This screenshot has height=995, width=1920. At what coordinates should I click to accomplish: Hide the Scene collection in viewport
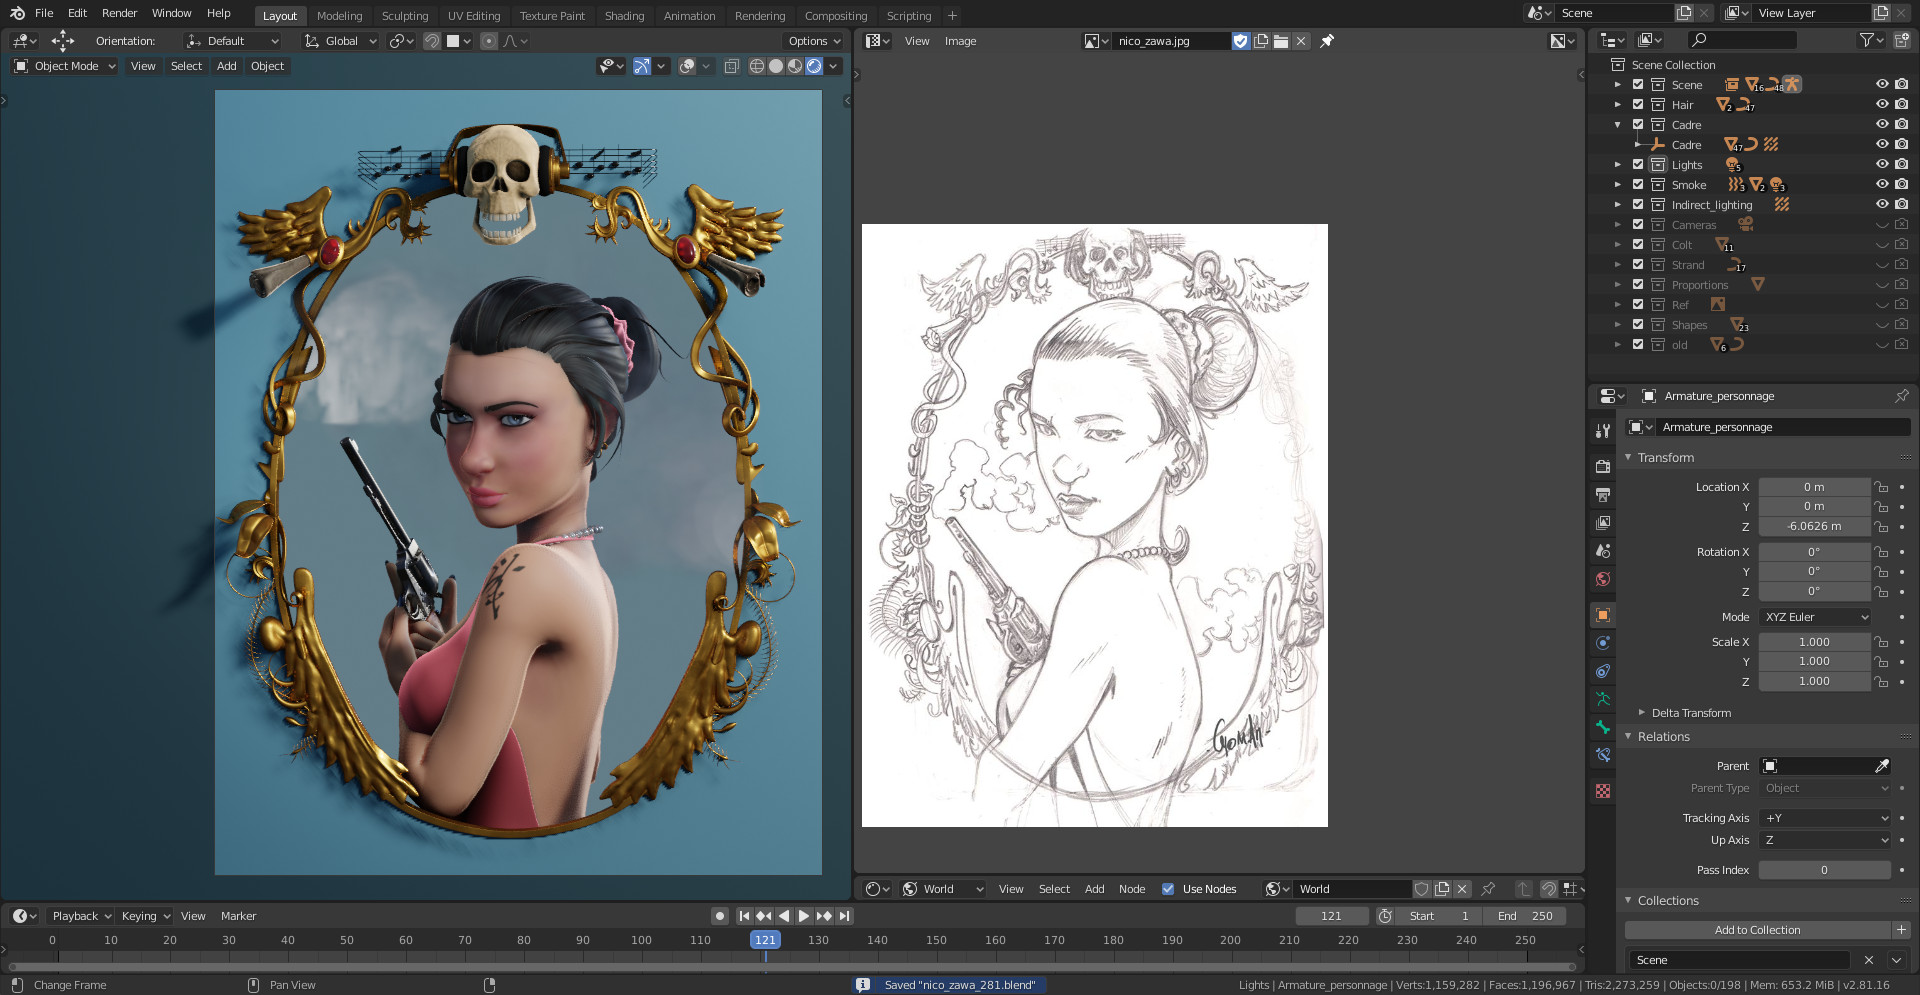point(1882,85)
